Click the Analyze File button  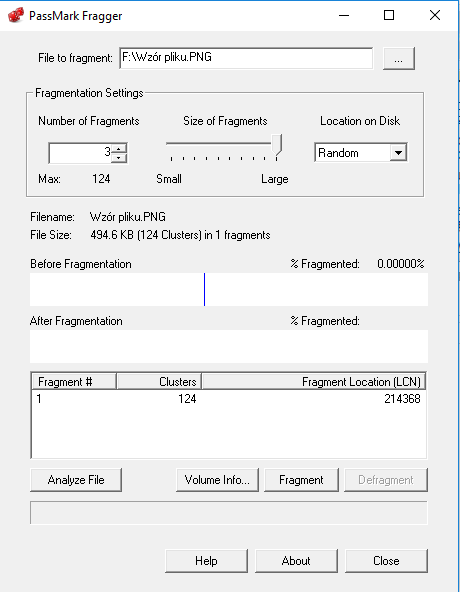pyautogui.click(x=76, y=480)
